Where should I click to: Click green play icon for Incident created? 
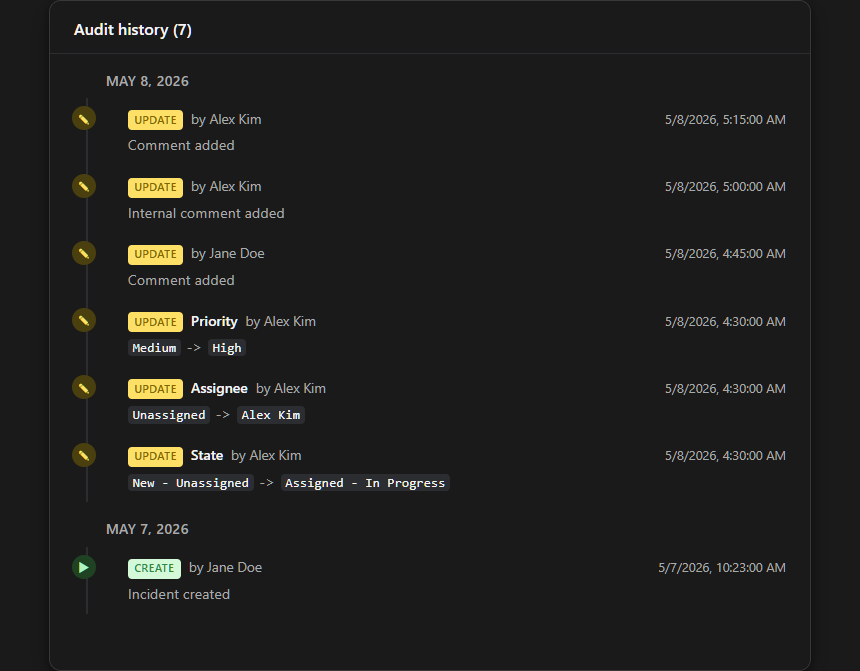tap(84, 567)
